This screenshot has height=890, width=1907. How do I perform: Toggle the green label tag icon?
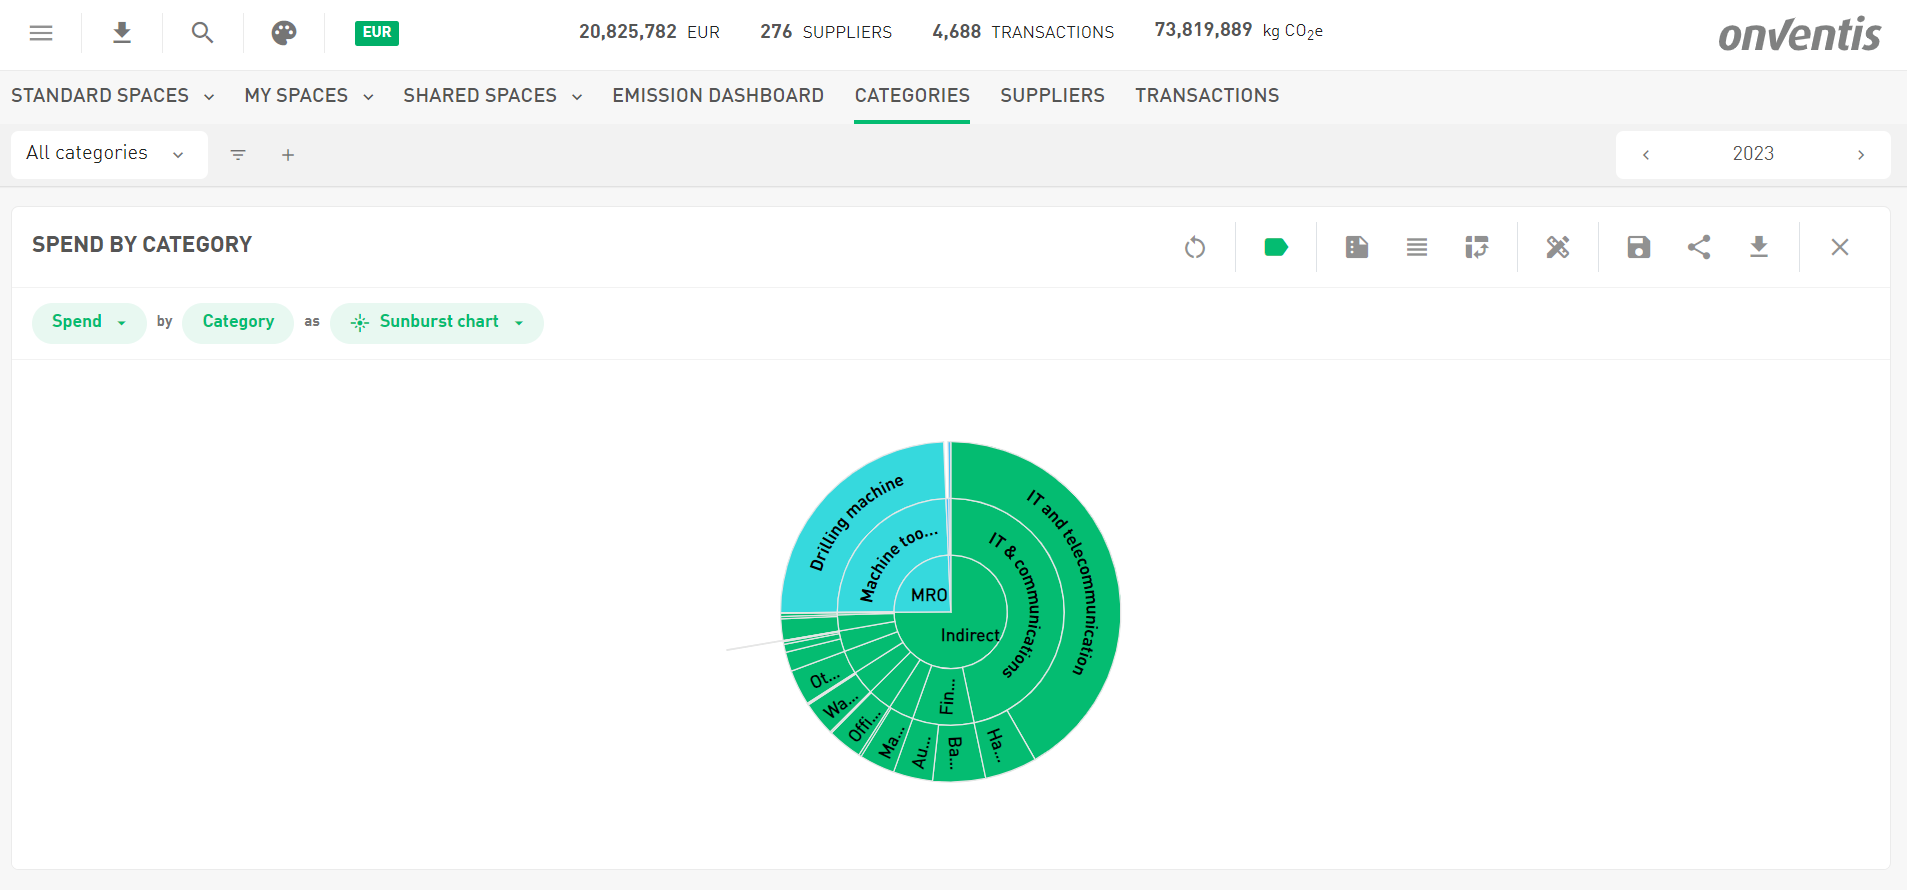point(1276,247)
